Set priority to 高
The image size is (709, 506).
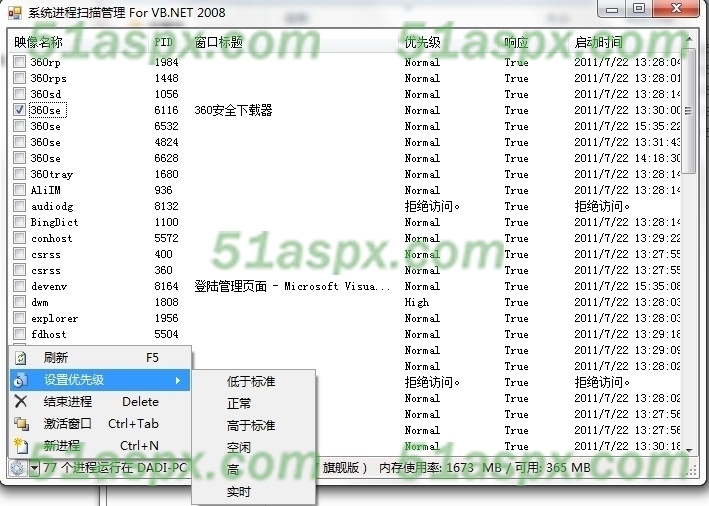coord(253,470)
